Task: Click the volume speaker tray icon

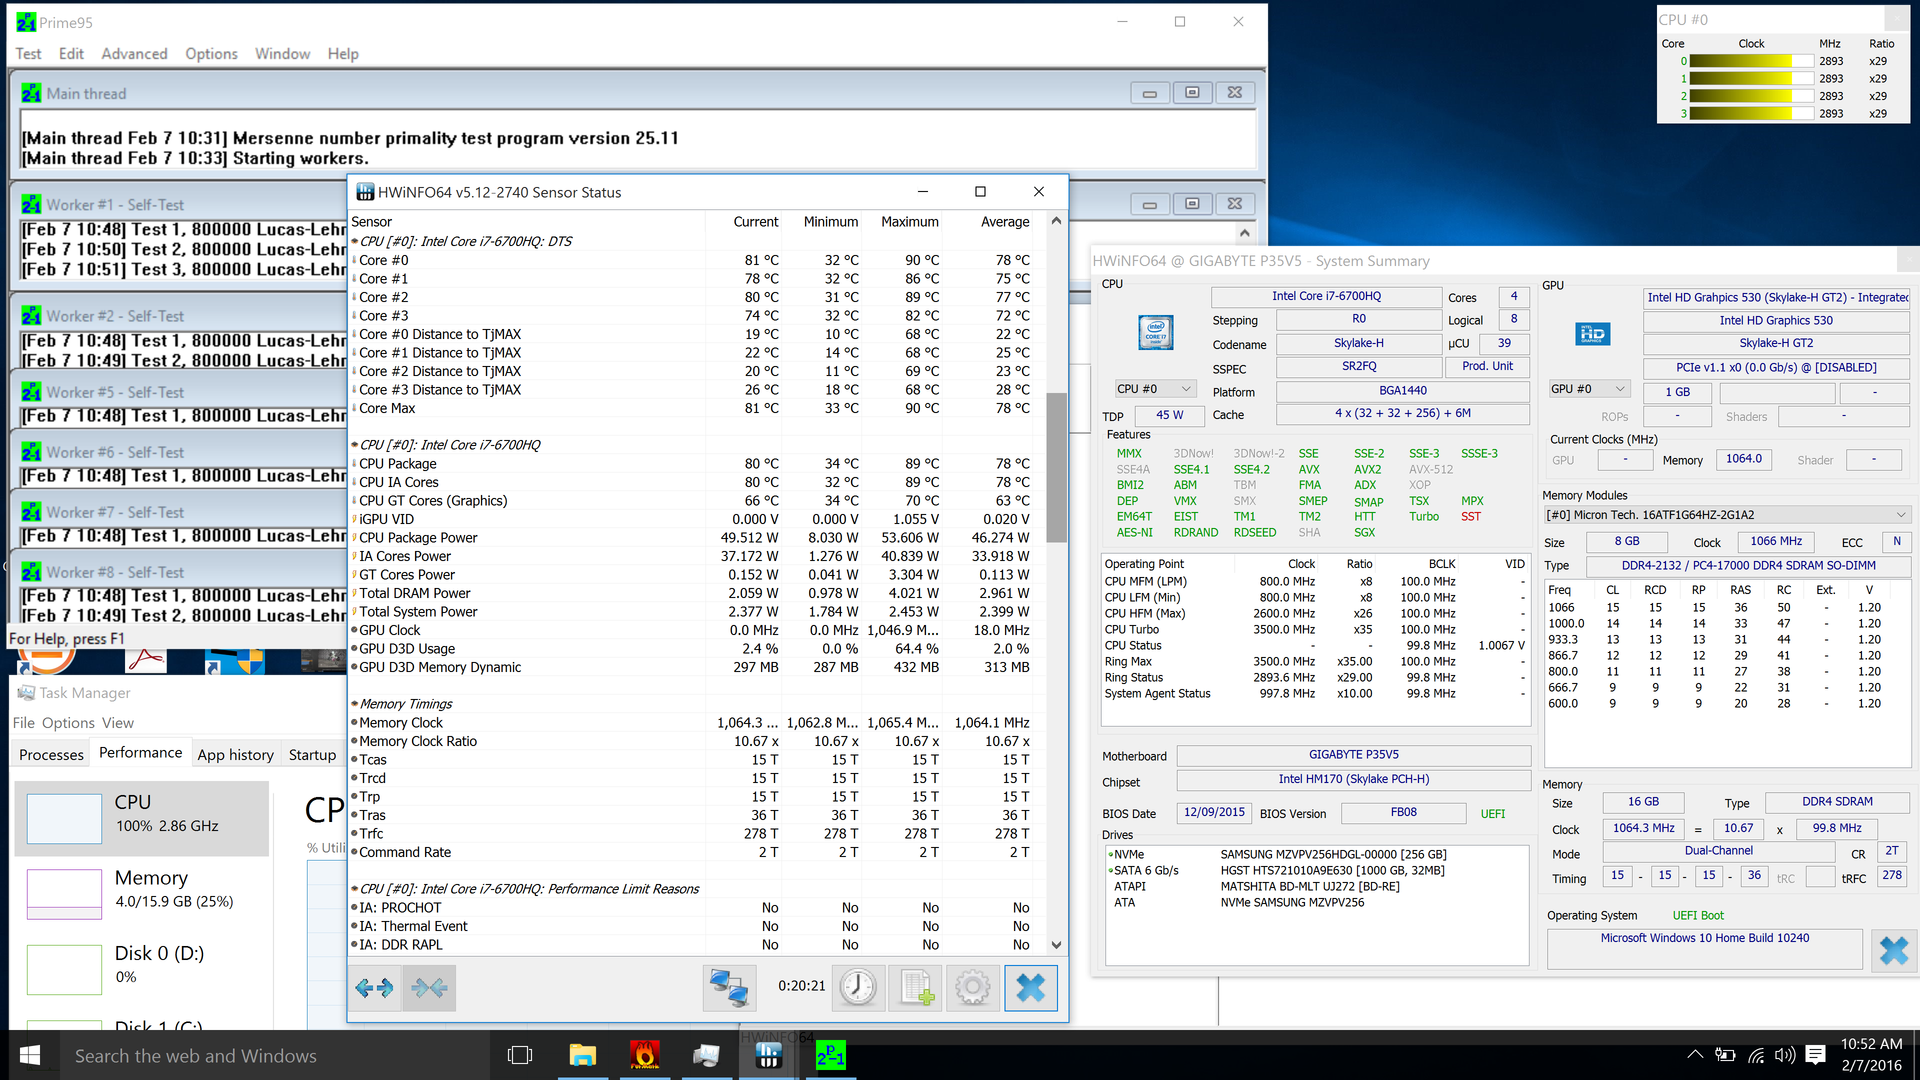Action: pos(1784,1055)
